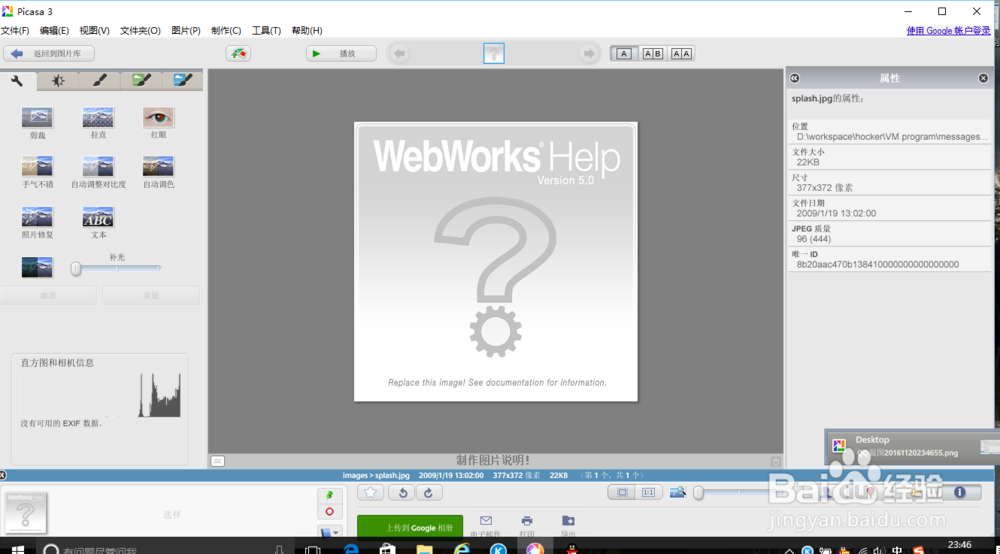The width and height of the screenshot is (1000, 554).
Task: Go to next image arrow
Action: tap(588, 54)
